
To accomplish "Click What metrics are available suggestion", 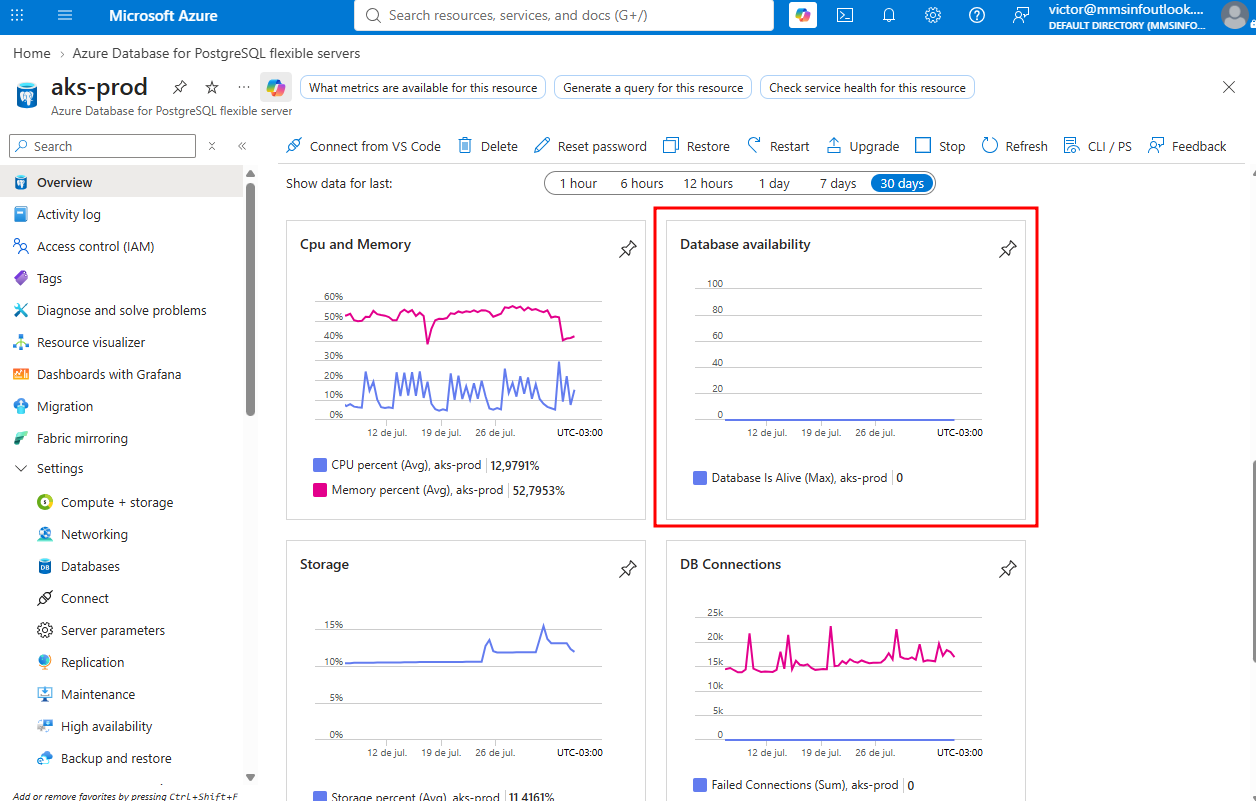I will click(x=423, y=88).
